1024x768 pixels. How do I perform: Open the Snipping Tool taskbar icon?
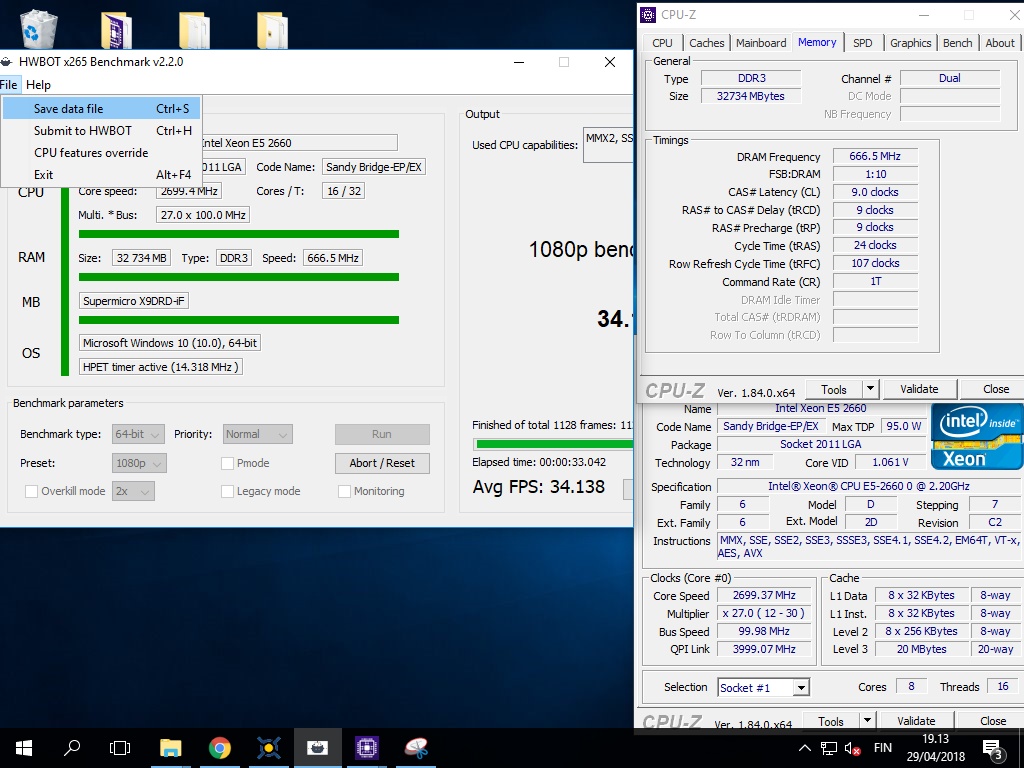click(416, 748)
